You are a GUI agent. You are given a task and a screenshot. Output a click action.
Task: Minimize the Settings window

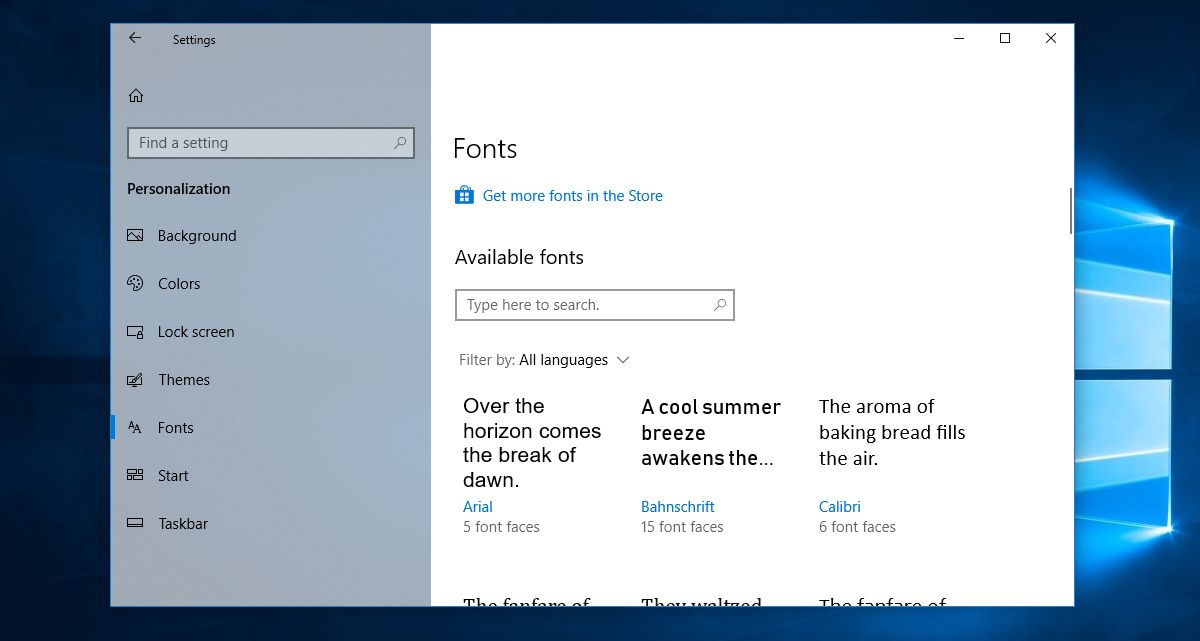pyautogui.click(x=959, y=38)
